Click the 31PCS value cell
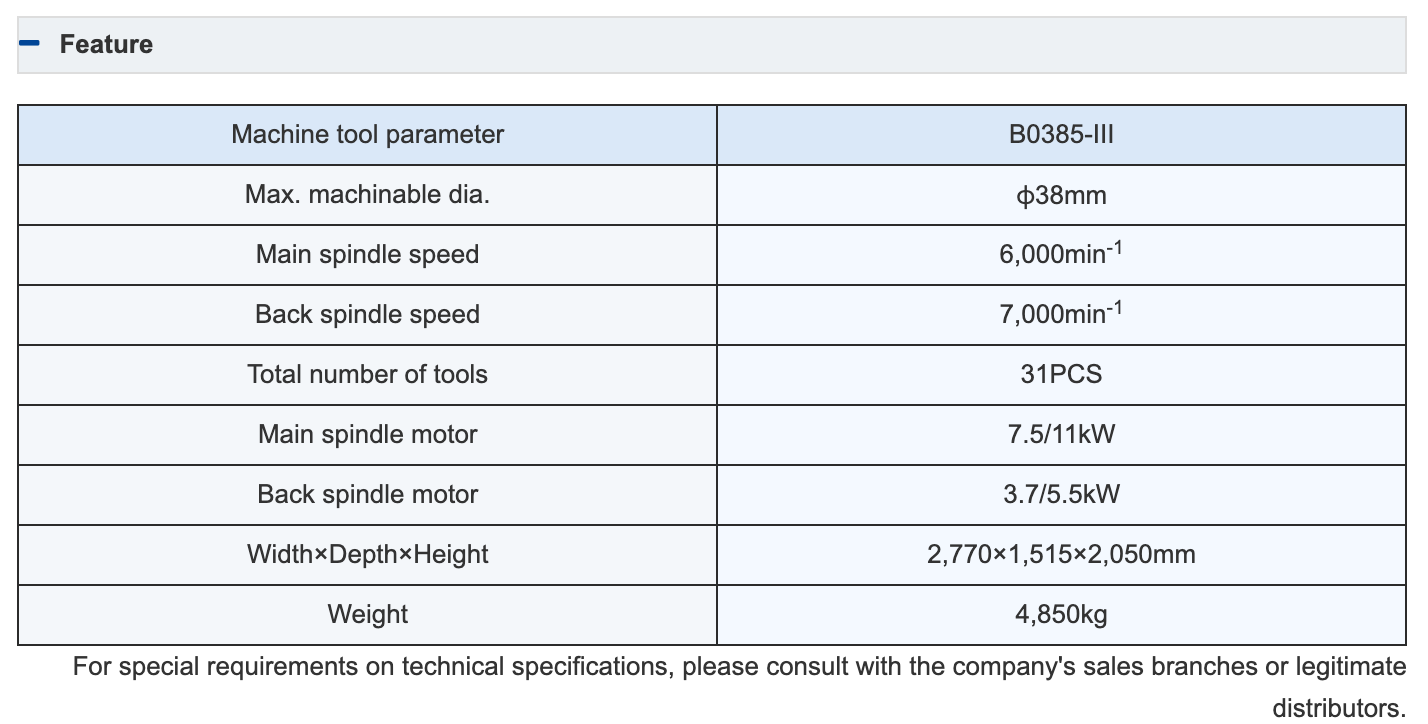Viewport: 1428px width, 724px height. pyautogui.click(x=1061, y=375)
